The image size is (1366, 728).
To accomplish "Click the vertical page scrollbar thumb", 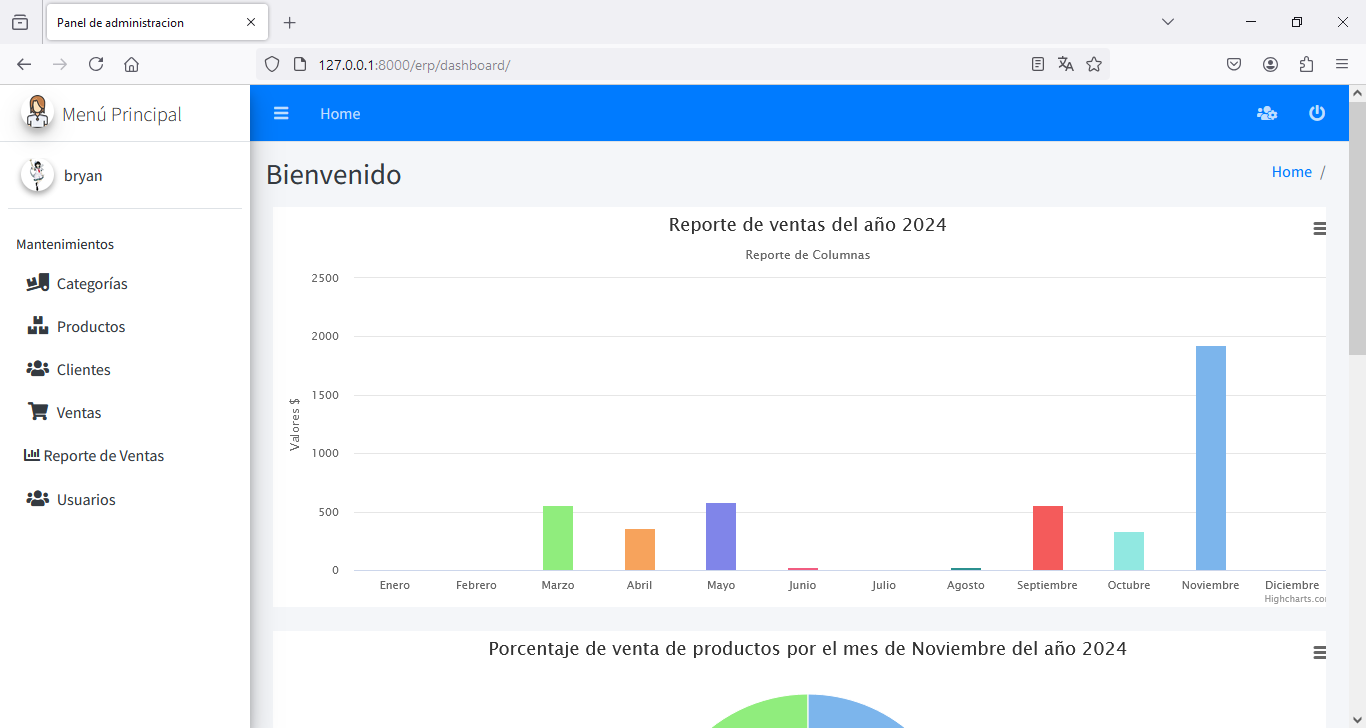I will tap(1357, 228).
